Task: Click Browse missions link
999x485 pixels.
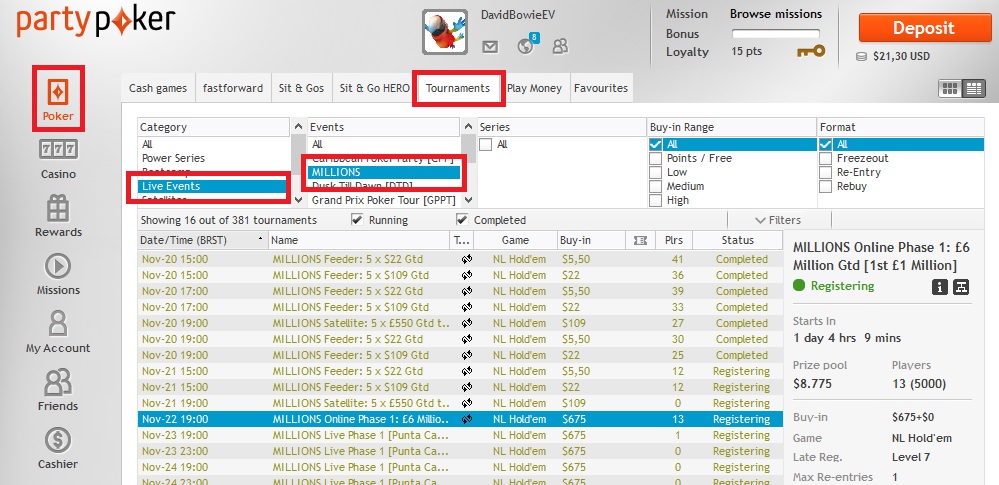Action: [776, 14]
